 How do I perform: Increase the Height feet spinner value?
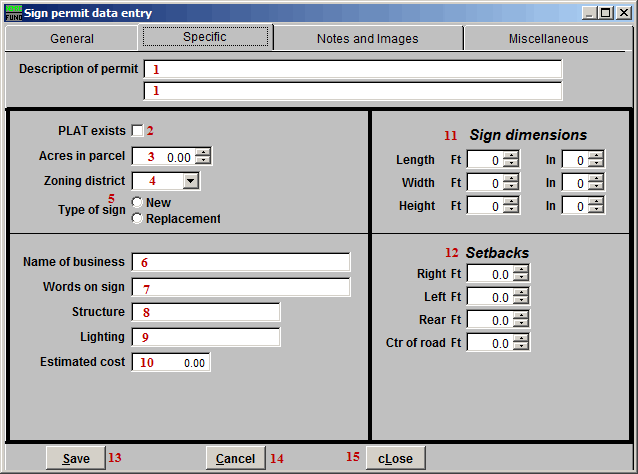pyautogui.click(x=510, y=201)
